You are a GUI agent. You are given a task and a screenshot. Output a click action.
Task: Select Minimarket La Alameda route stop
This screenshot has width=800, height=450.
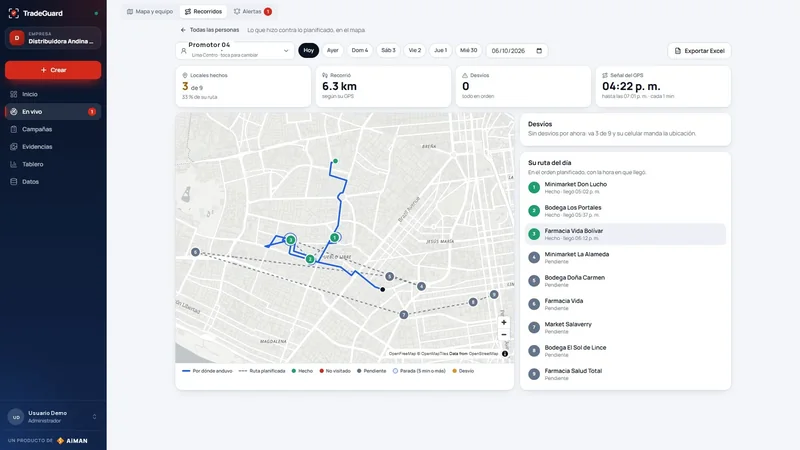[626, 257]
